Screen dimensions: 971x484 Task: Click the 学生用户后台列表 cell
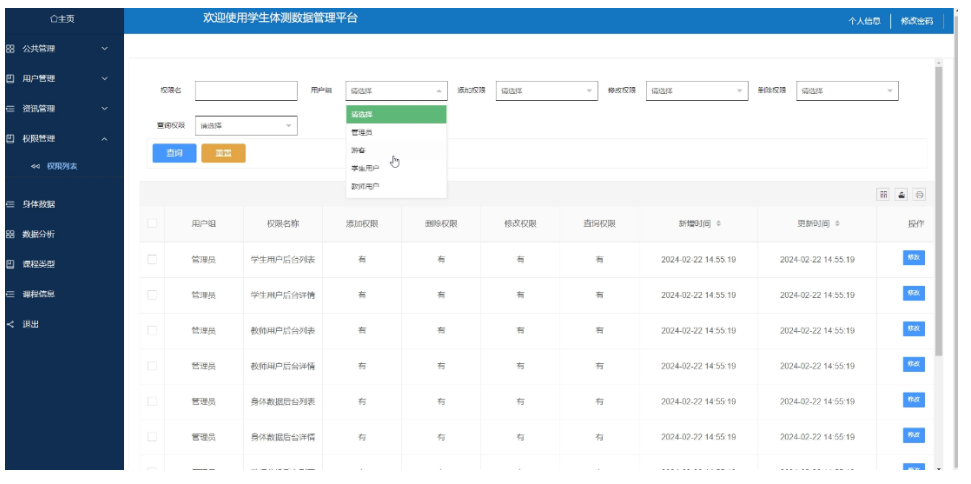point(283,260)
